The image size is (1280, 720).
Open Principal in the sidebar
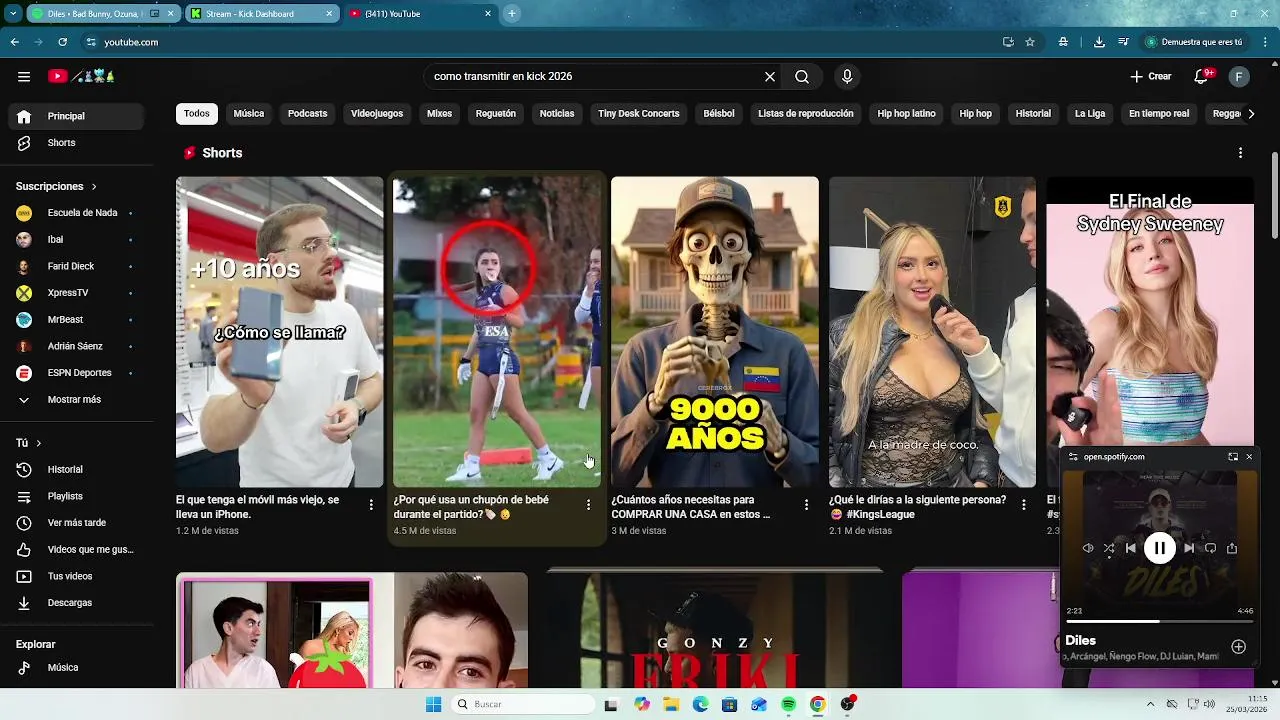pos(74,116)
